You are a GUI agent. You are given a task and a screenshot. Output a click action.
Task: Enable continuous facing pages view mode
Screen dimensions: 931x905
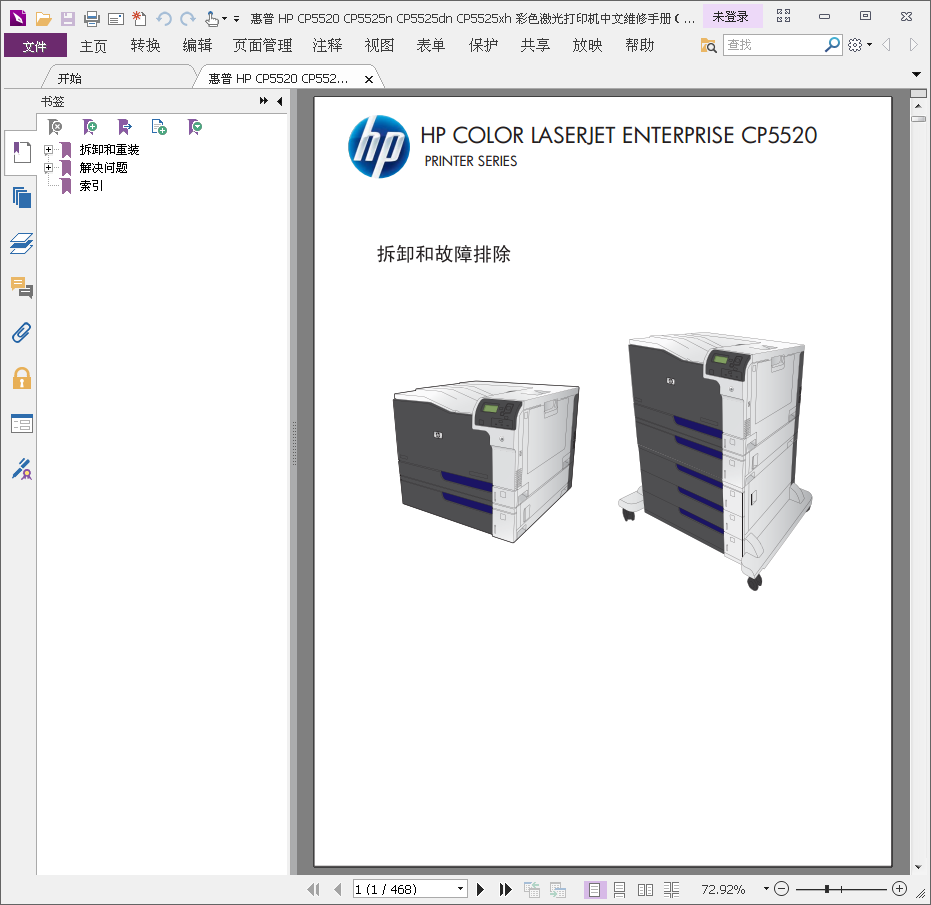[x=672, y=890]
